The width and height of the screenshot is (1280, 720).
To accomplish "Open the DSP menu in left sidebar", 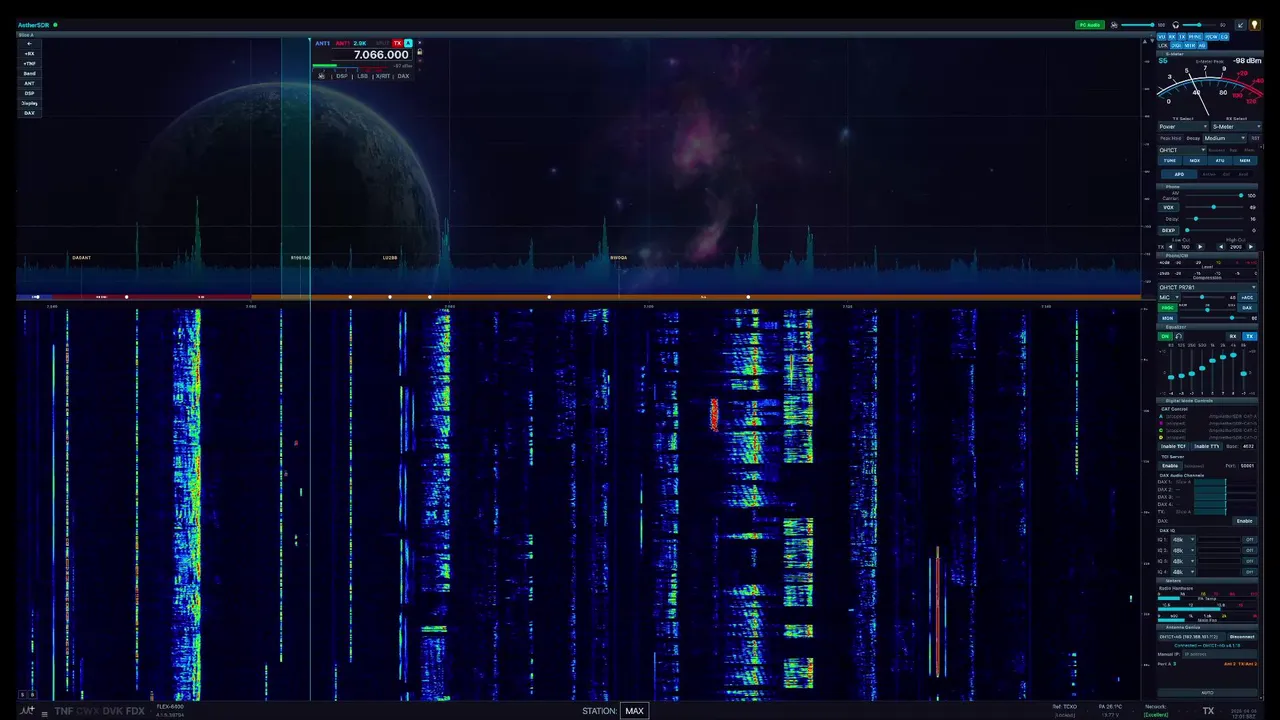I will (x=29, y=93).
